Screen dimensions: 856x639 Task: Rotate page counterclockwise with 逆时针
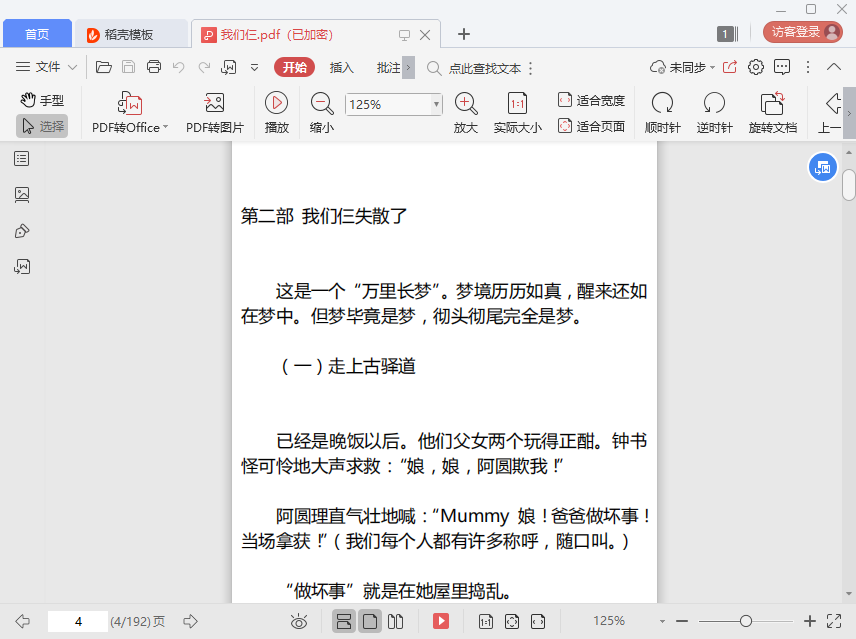(714, 103)
